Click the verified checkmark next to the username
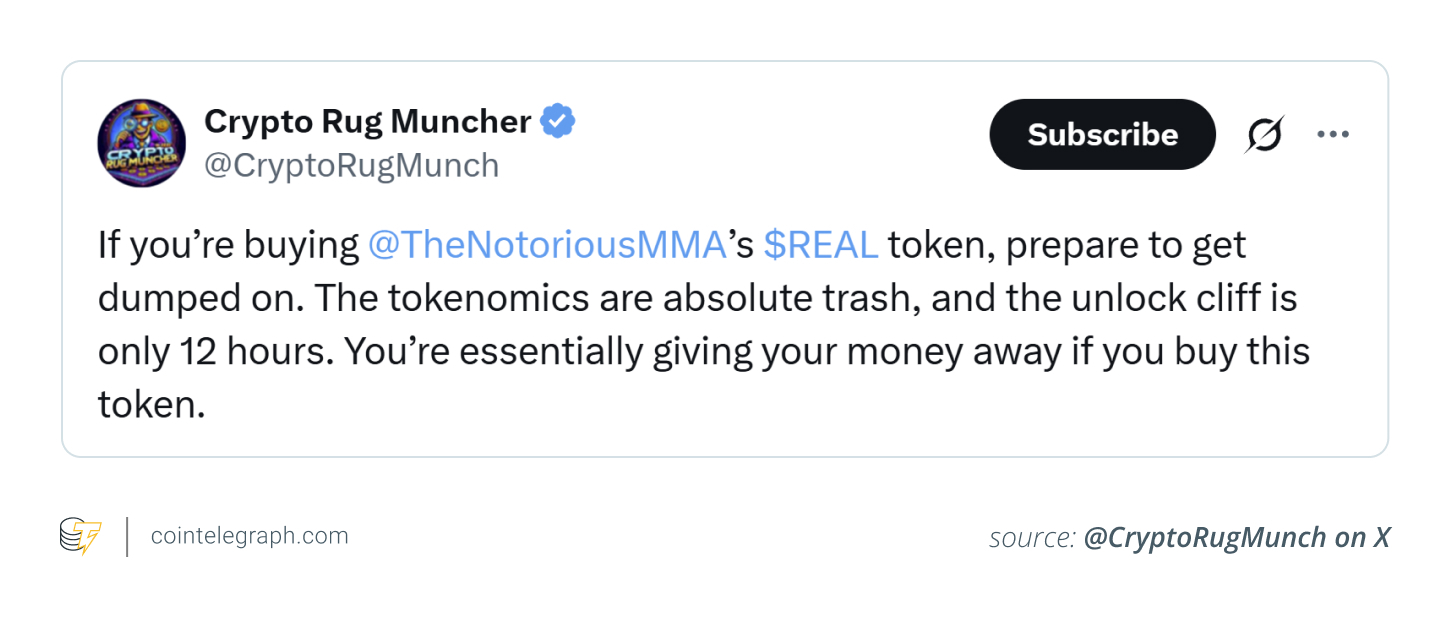The width and height of the screenshot is (1450, 617). tap(558, 120)
